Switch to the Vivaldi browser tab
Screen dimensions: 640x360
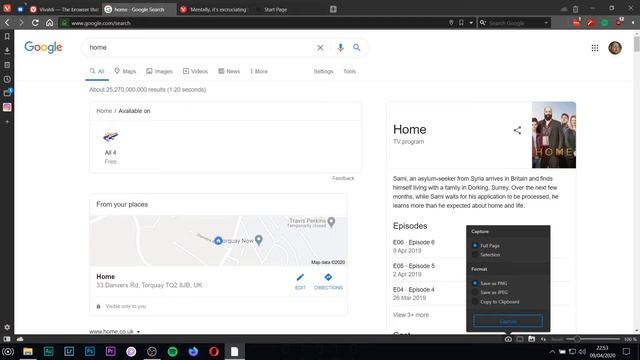(64, 9)
